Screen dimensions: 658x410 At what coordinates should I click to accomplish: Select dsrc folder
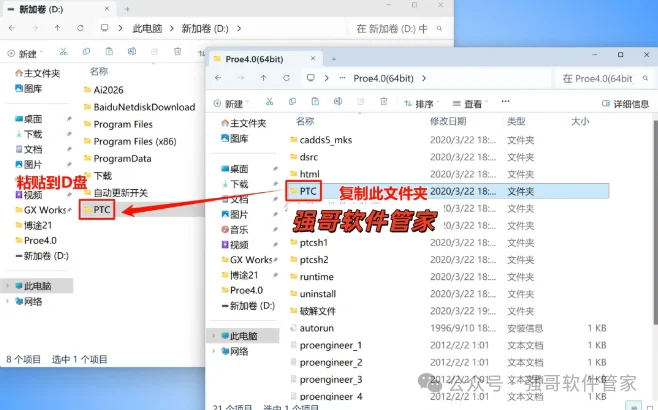click(304, 157)
